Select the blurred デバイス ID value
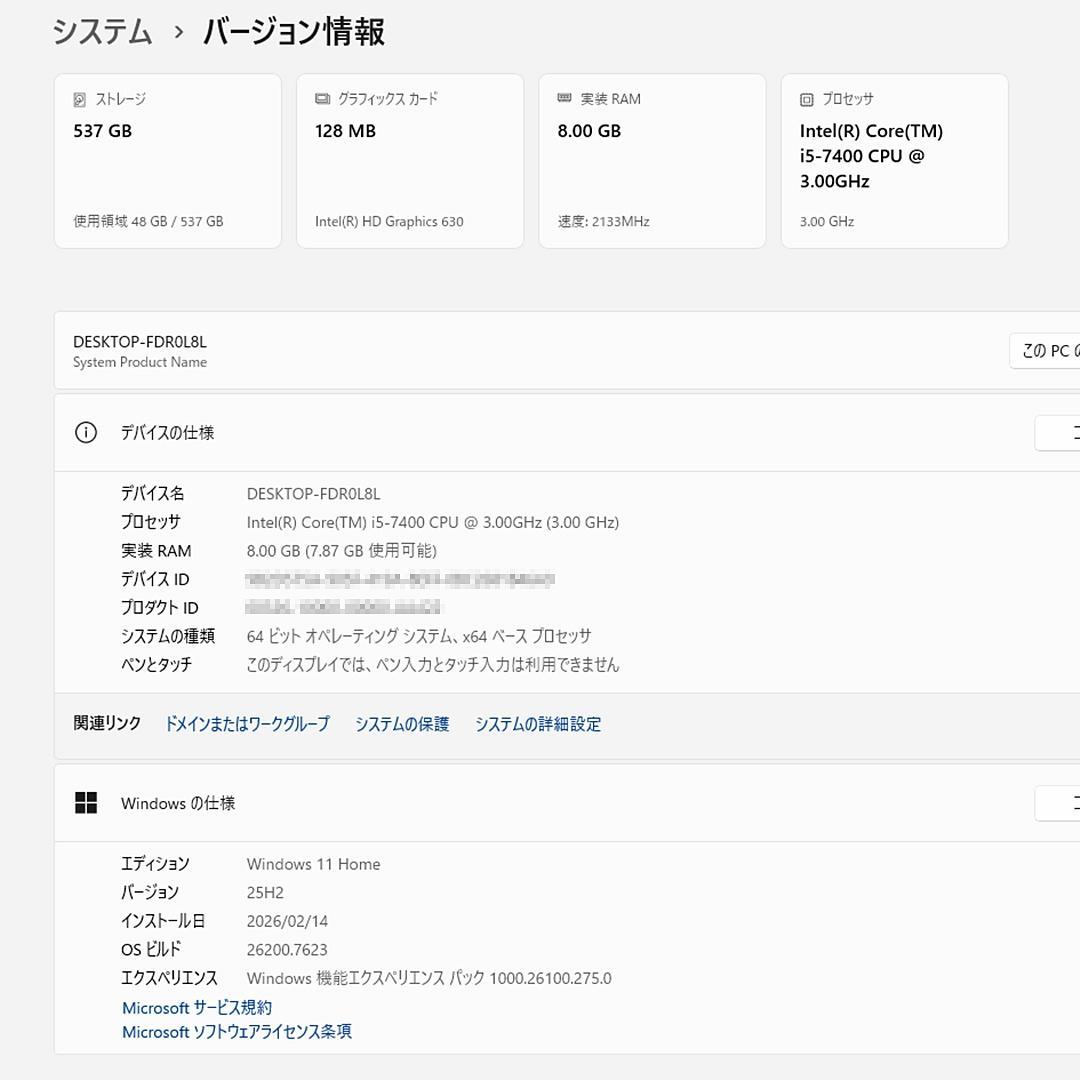This screenshot has width=1080, height=1080. pos(400,579)
